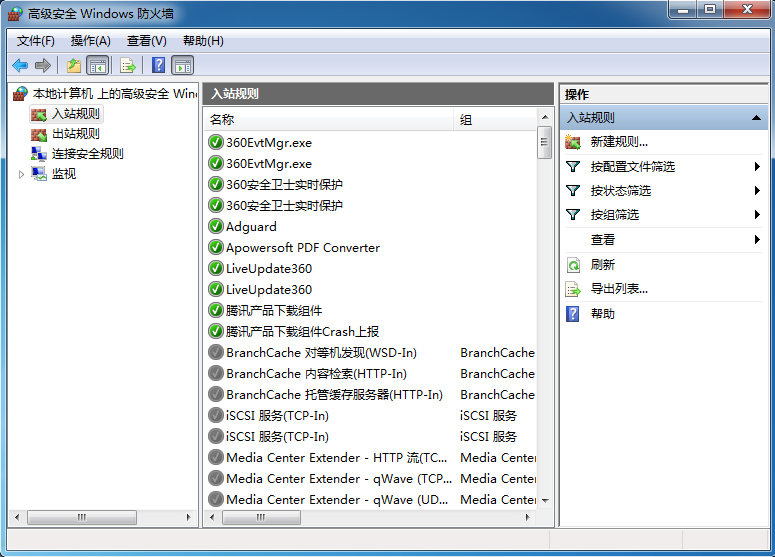Viewport: 775px width, 557px height.
Task: Expand the 监视 tree node arrow
Action: (21, 174)
